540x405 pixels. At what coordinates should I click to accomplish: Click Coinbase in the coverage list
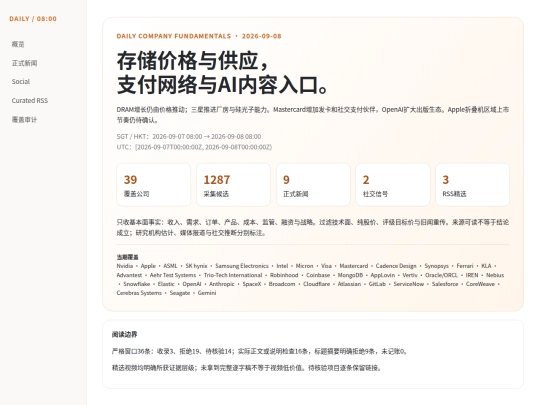coord(318,275)
